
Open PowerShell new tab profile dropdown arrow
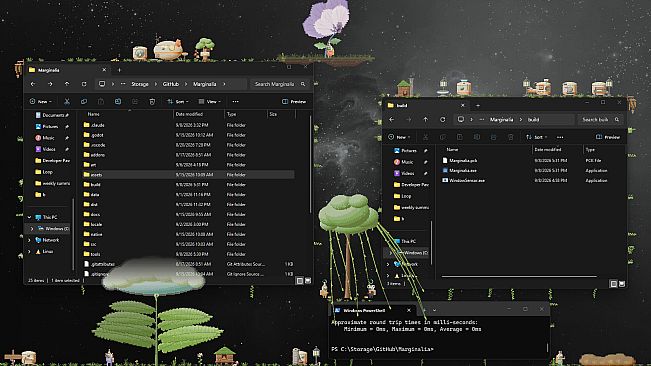[434, 310]
